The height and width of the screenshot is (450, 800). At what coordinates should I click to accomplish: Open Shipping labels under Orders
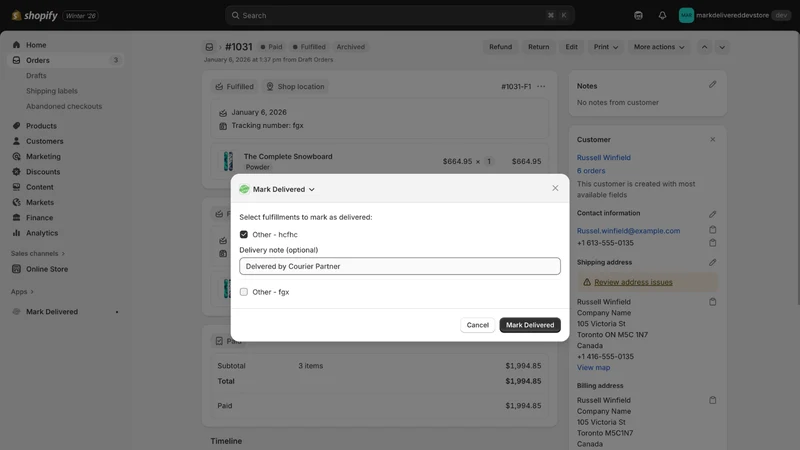pos(52,91)
